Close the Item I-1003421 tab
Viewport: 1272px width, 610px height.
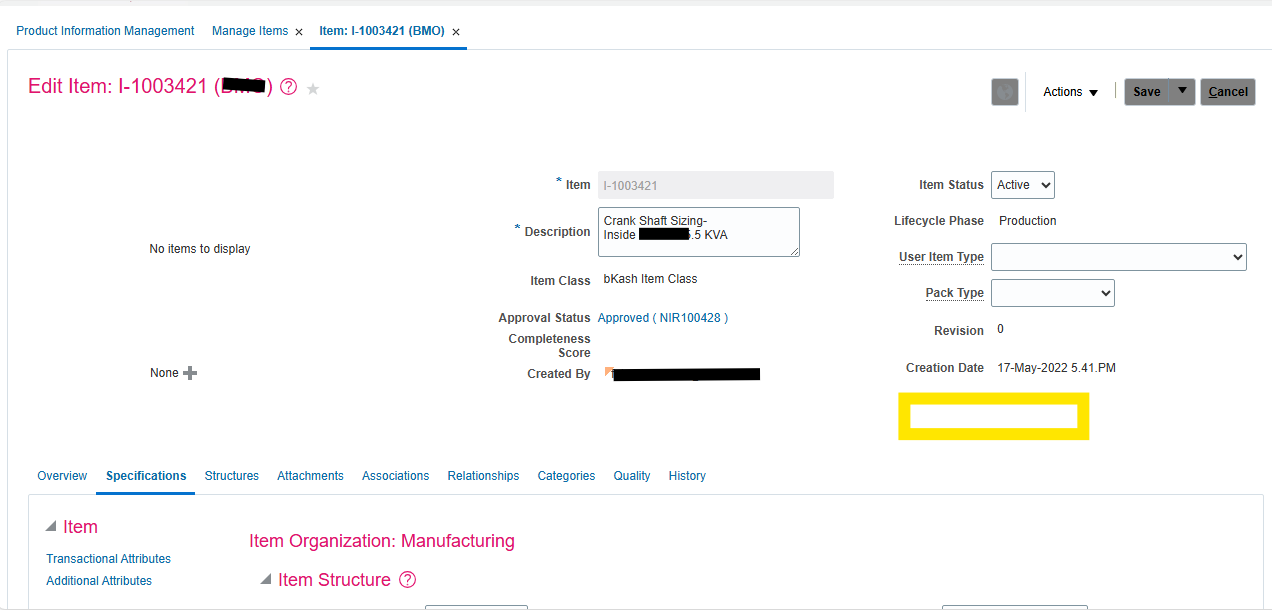click(x=456, y=32)
